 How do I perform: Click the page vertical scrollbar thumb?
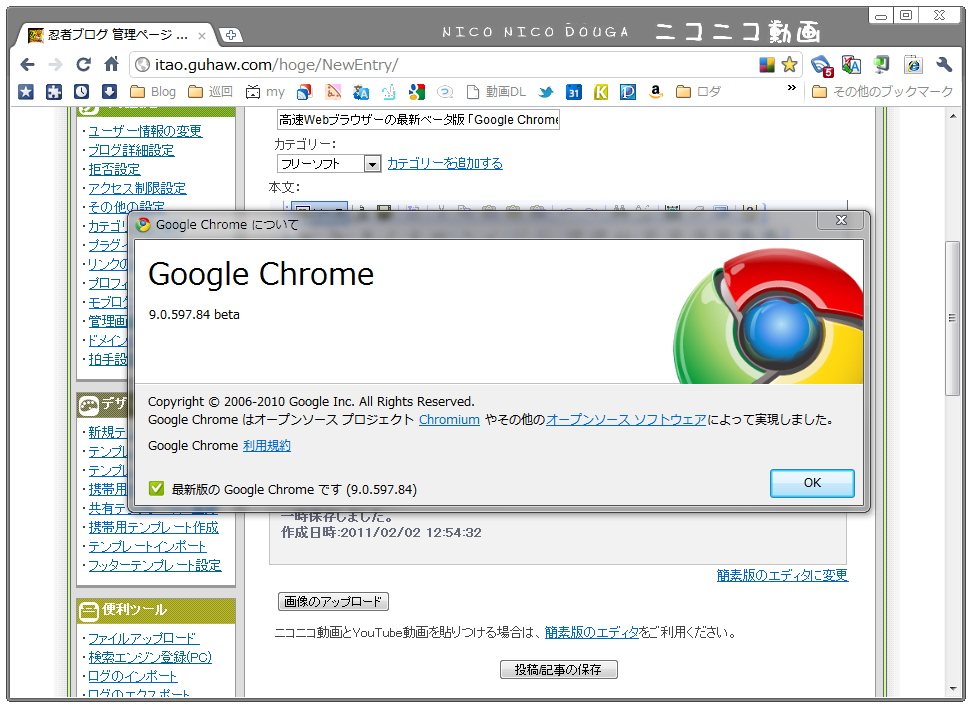click(x=952, y=318)
